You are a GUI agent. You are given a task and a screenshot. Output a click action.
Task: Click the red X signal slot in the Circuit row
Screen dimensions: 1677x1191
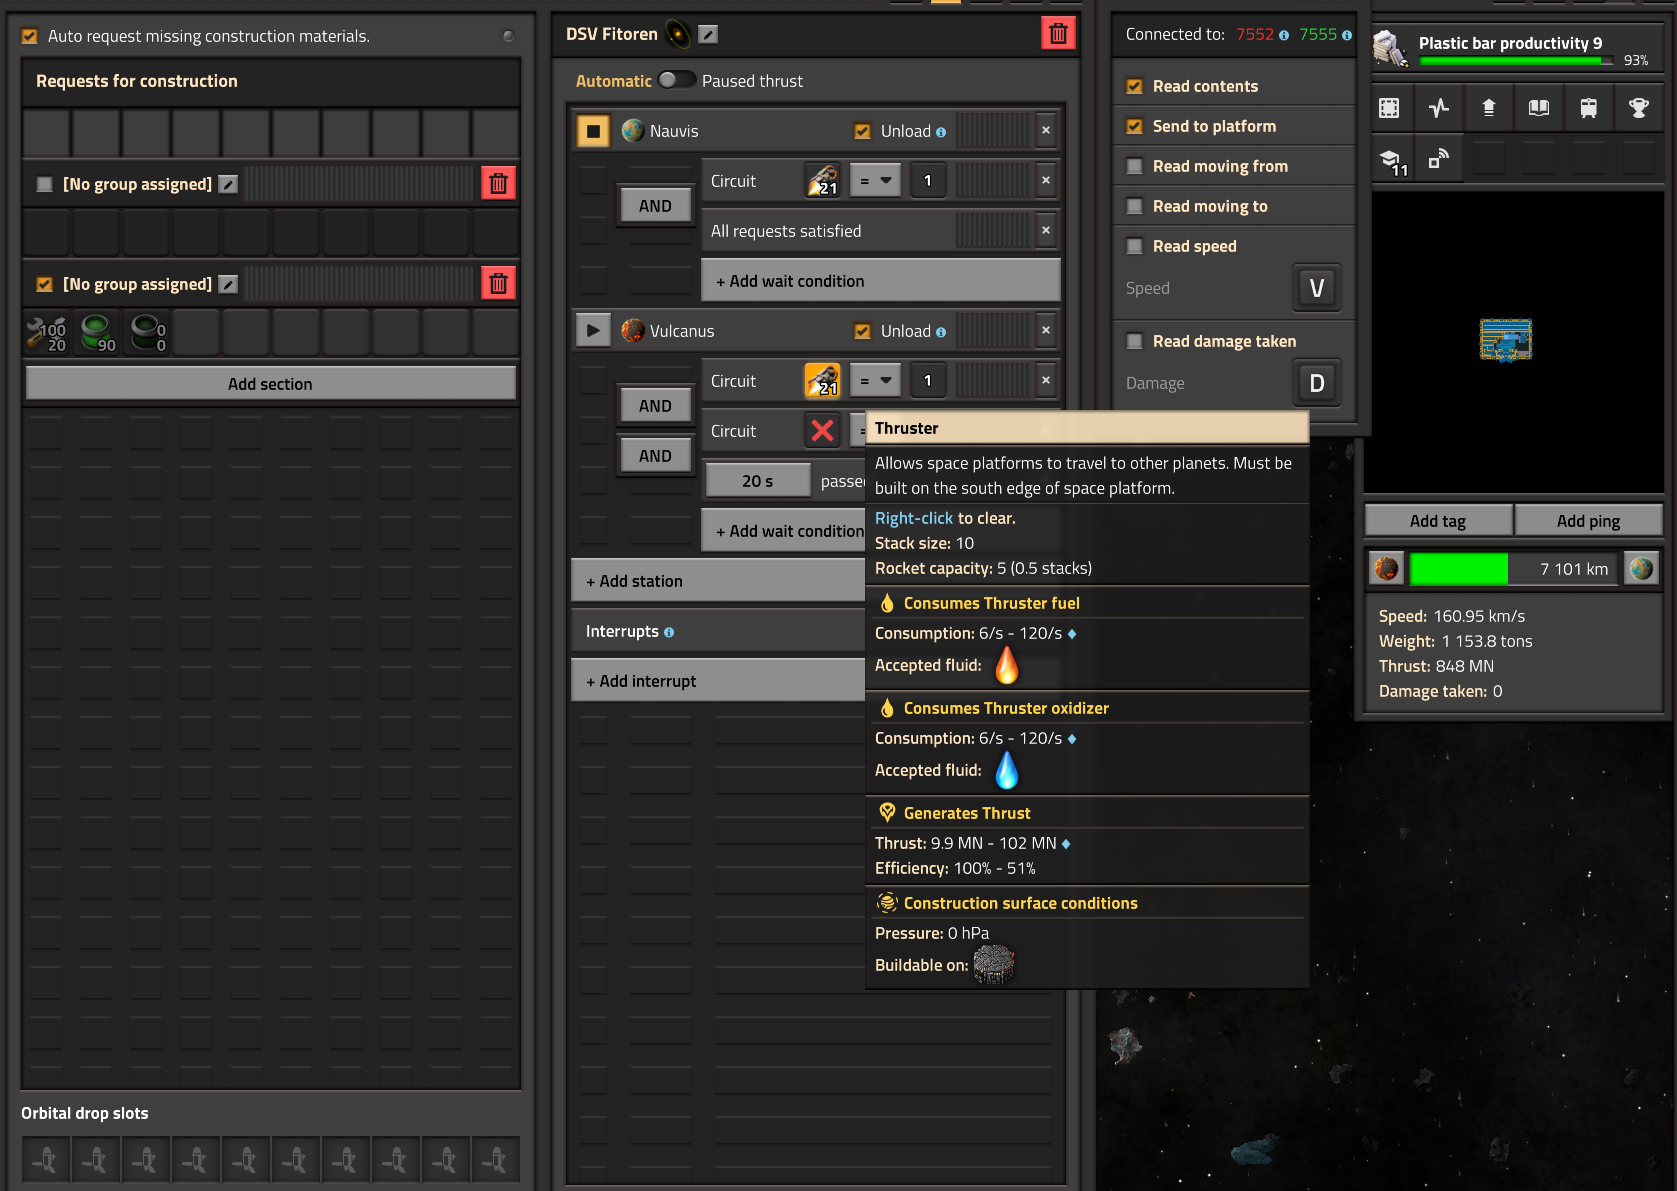(x=823, y=431)
